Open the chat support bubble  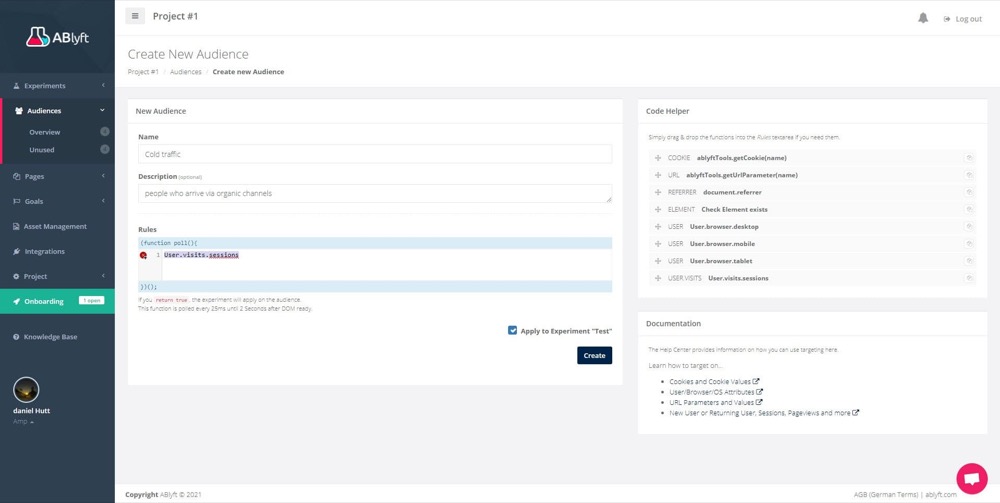click(971, 477)
